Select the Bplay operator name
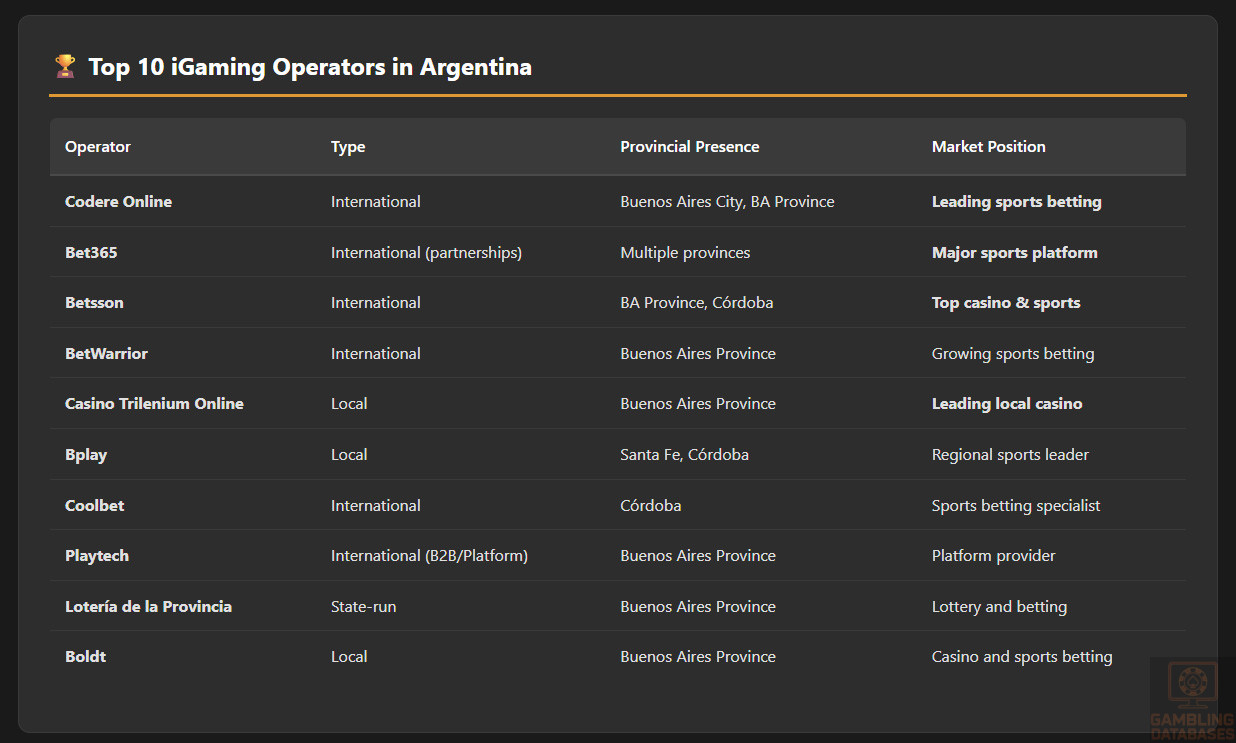The height and width of the screenshot is (743, 1236). 86,455
